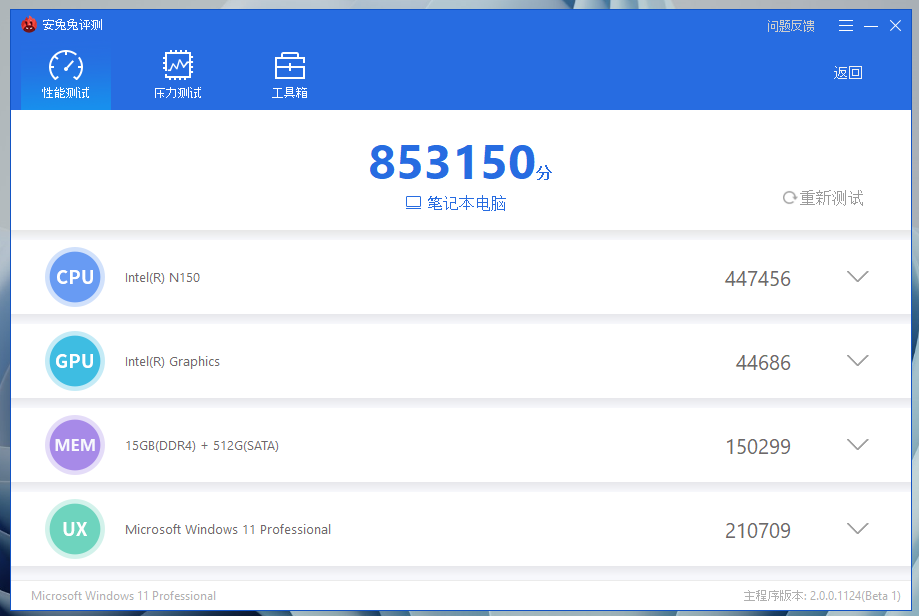Click the Intel(R) N150 CPU name

(162, 278)
